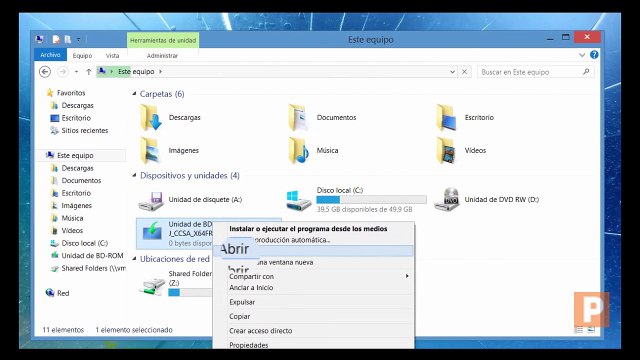Screen dimensions: 640x360
Task: Open the Administrar ribbon tab
Action: (162, 56)
